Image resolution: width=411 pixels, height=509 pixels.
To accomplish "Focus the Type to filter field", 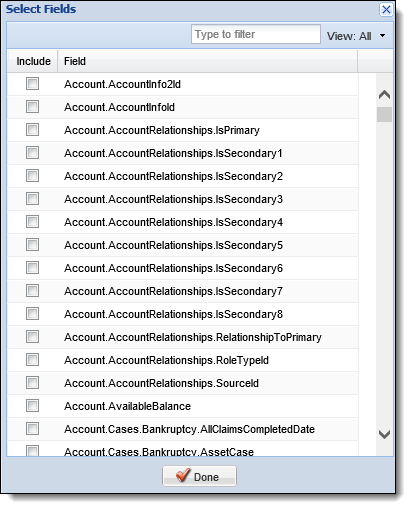I will point(256,34).
